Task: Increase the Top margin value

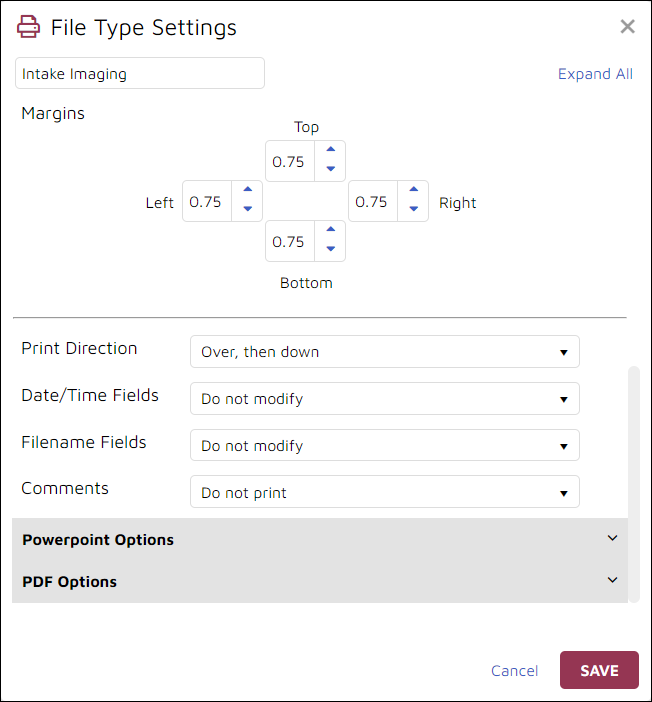Action: tap(330, 150)
